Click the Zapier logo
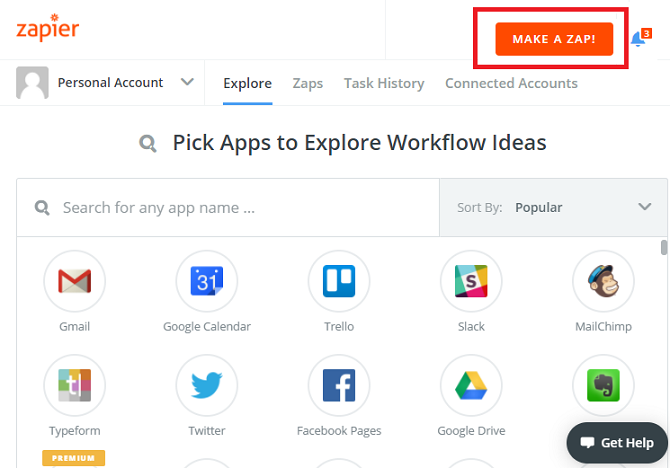 click(x=47, y=28)
